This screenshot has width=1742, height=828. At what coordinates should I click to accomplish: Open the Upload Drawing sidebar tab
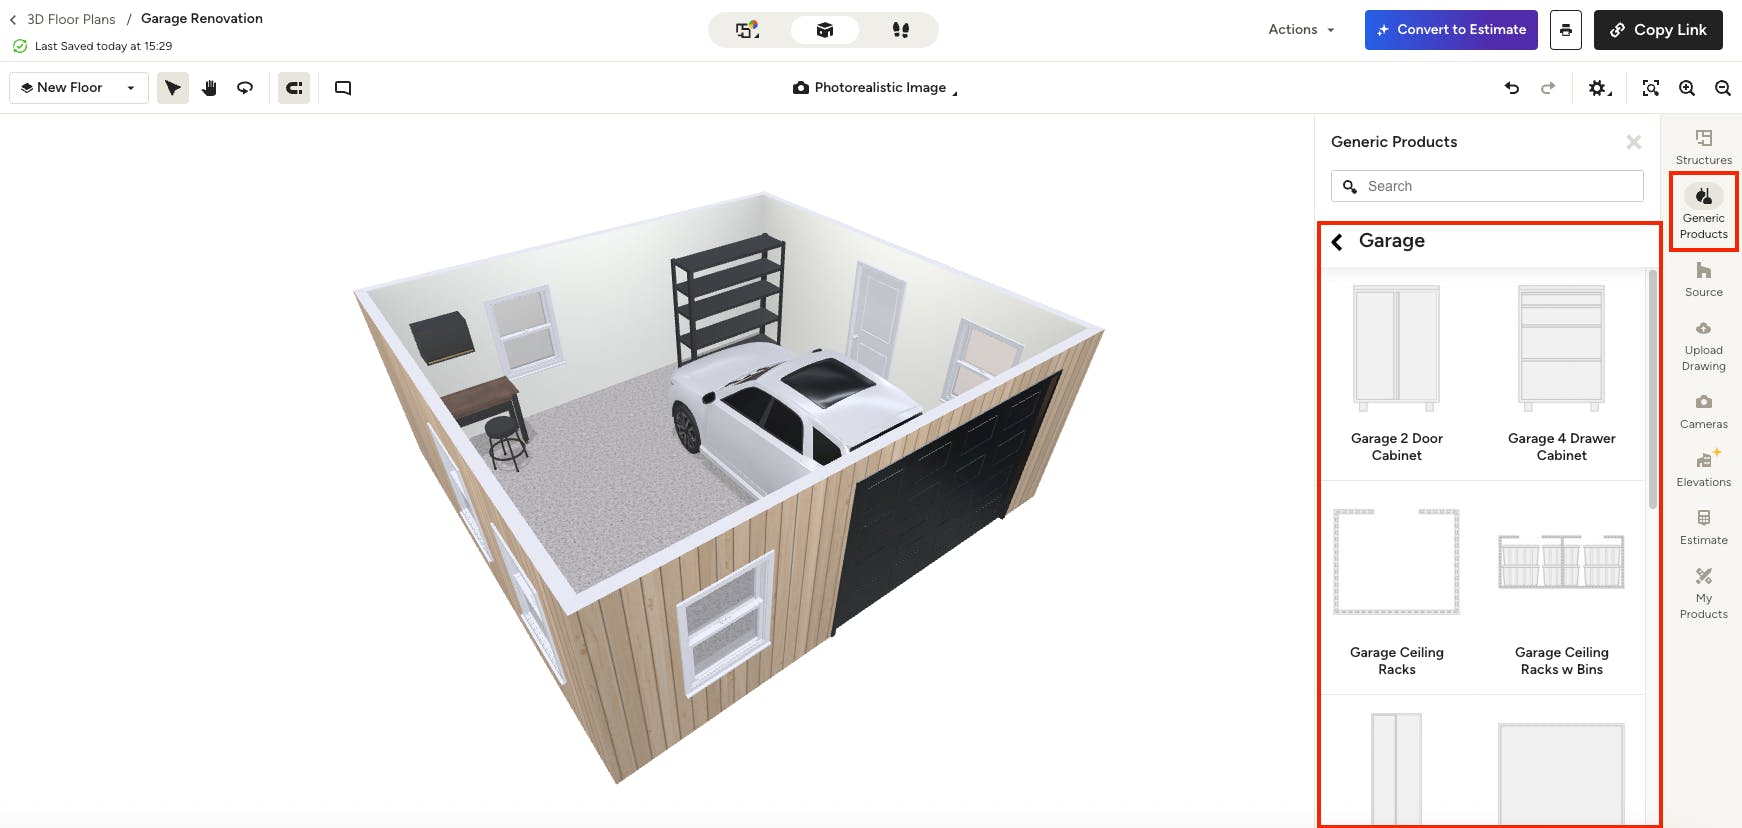tap(1704, 346)
